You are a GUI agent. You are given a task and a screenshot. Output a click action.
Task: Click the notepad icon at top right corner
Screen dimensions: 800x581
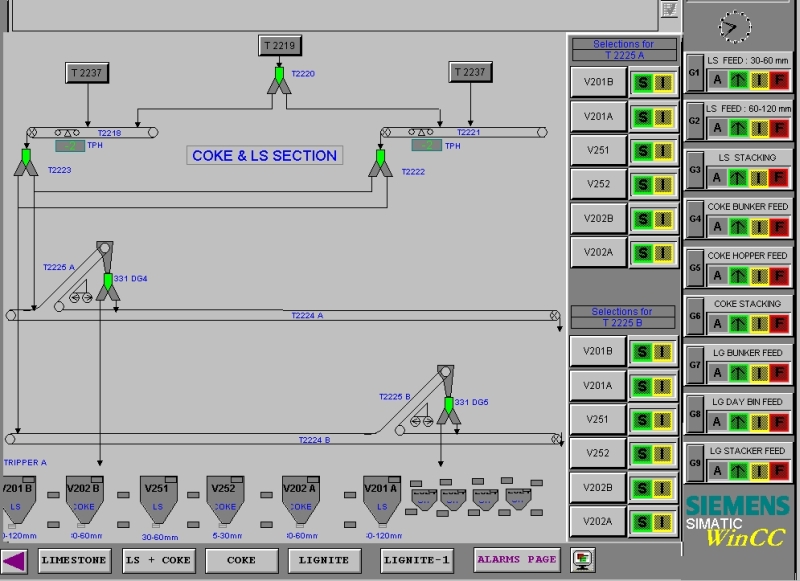[x=669, y=9]
